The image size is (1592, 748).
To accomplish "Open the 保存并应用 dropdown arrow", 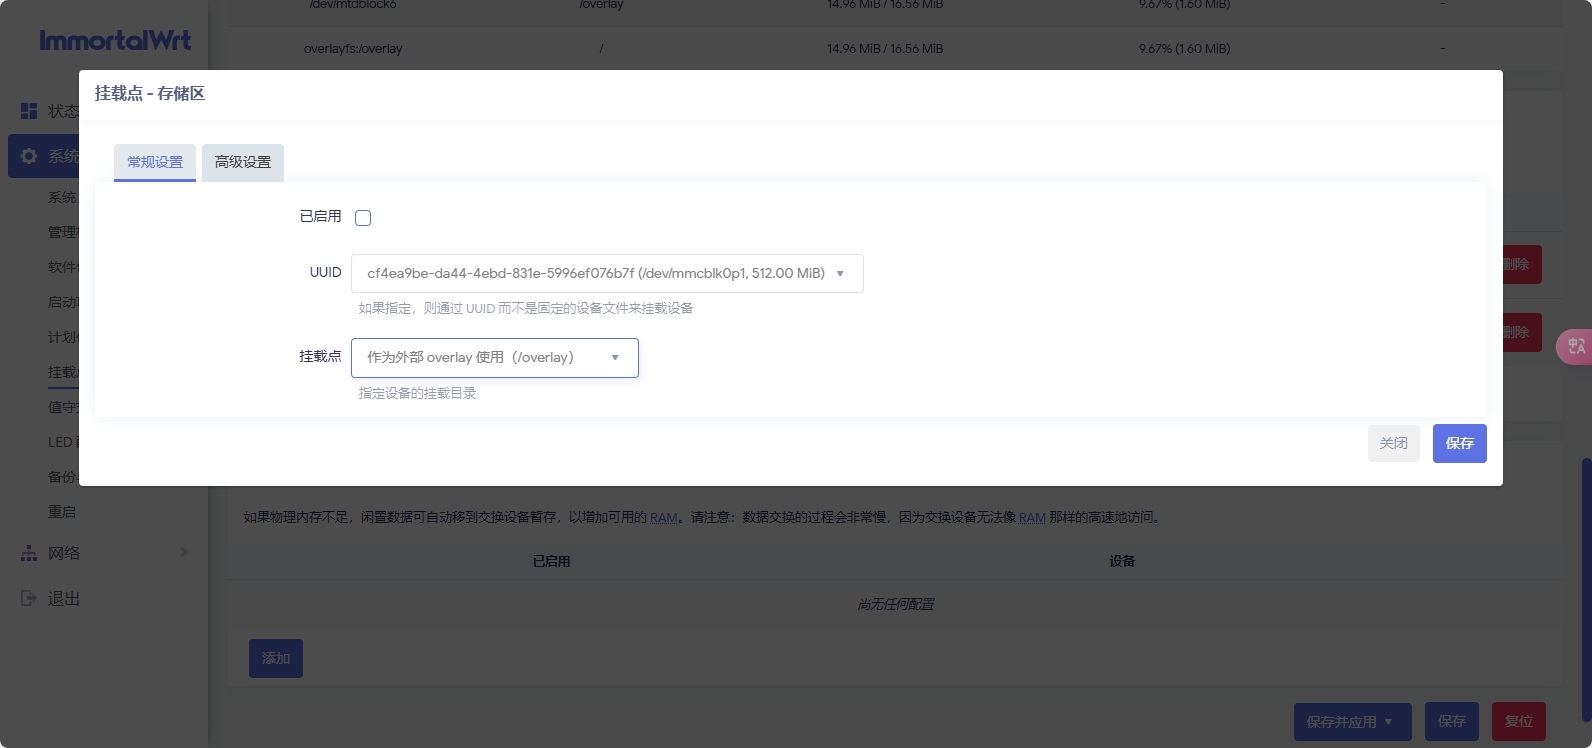I will tap(1388, 721).
